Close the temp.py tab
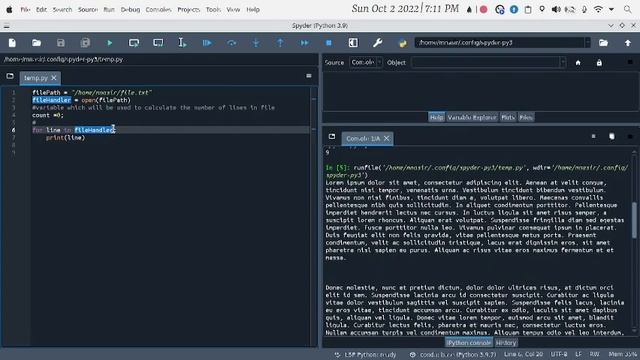640x360 pixels. click(x=54, y=78)
